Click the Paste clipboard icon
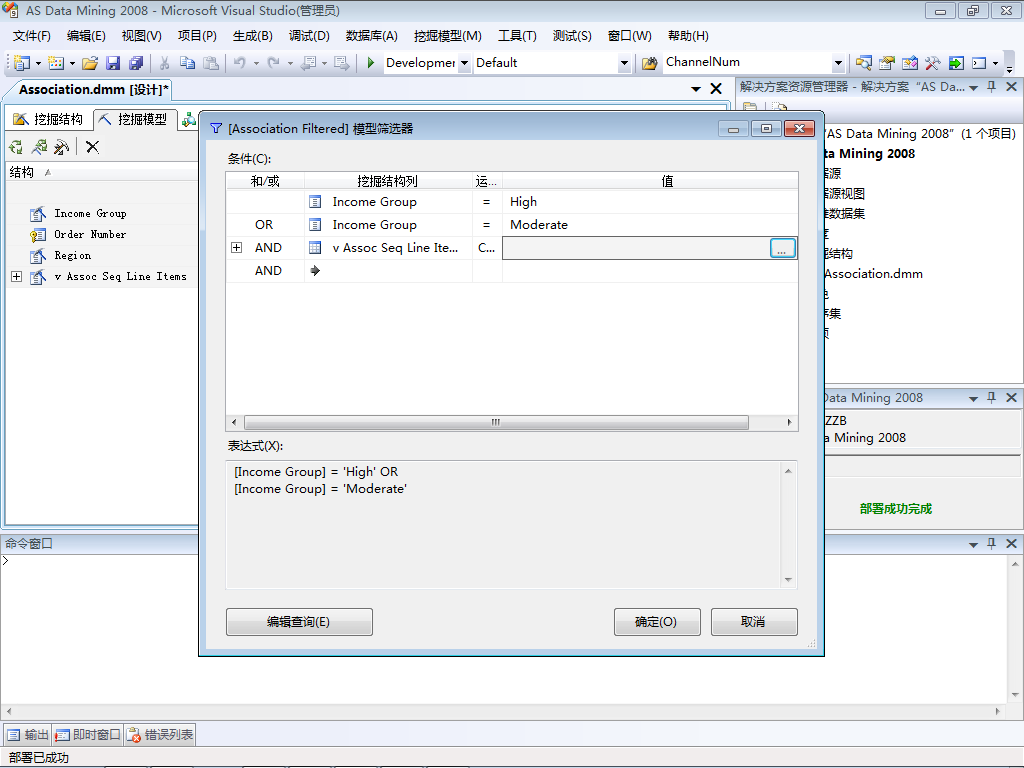This screenshot has width=1024, height=768. pos(210,63)
